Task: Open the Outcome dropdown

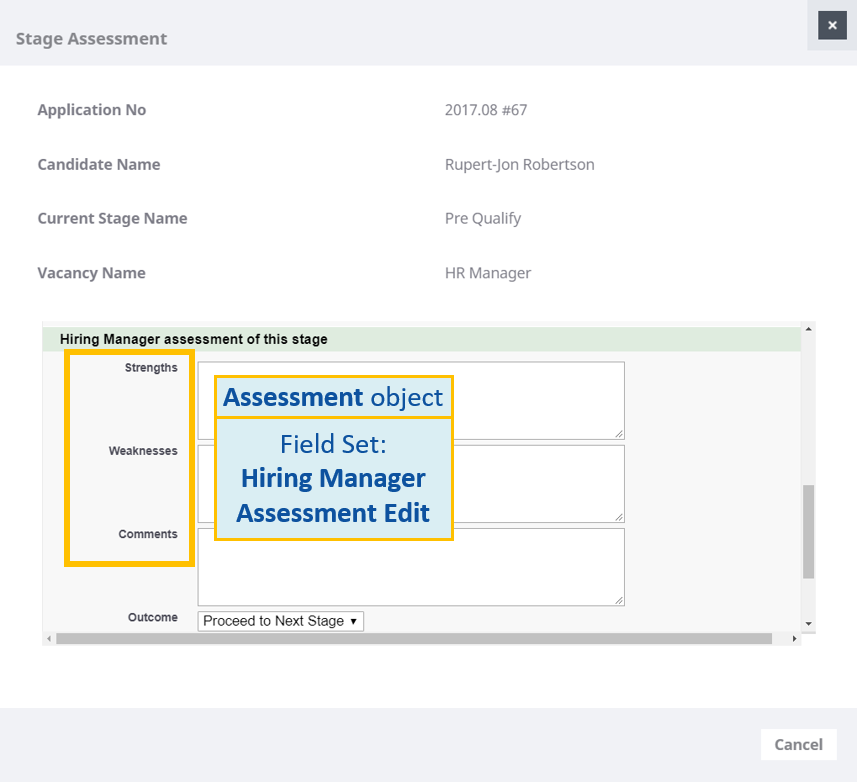Action: pyautogui.click(x=281, y=621)
